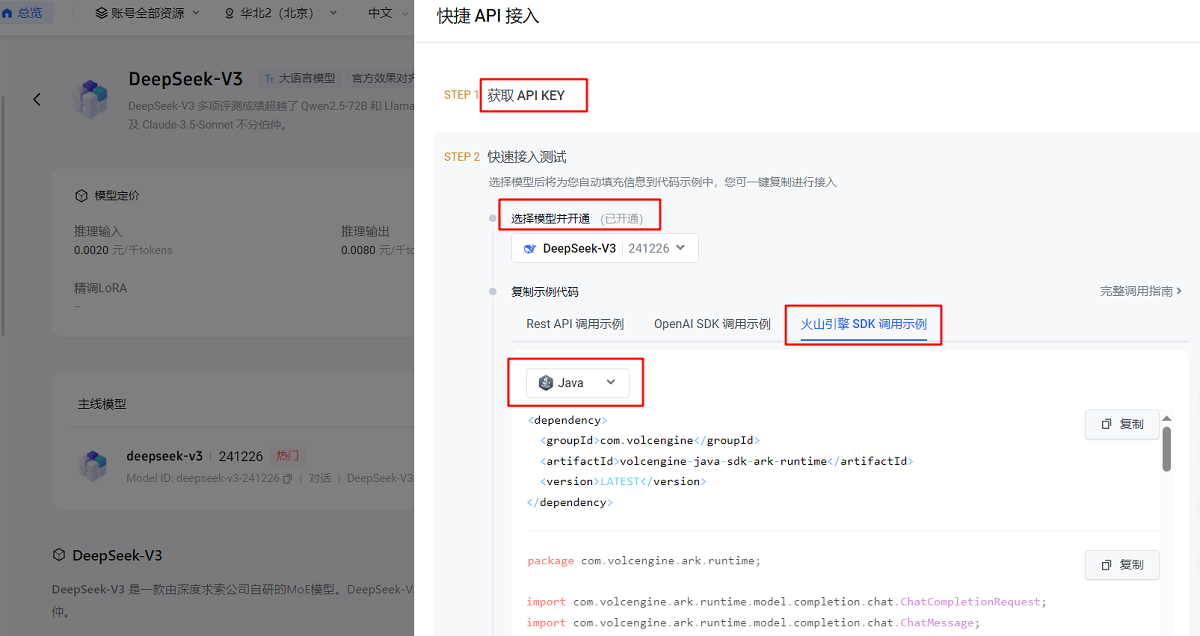Switch to OpenAI SDK 调用示例 tab

(x=712, y=324)
